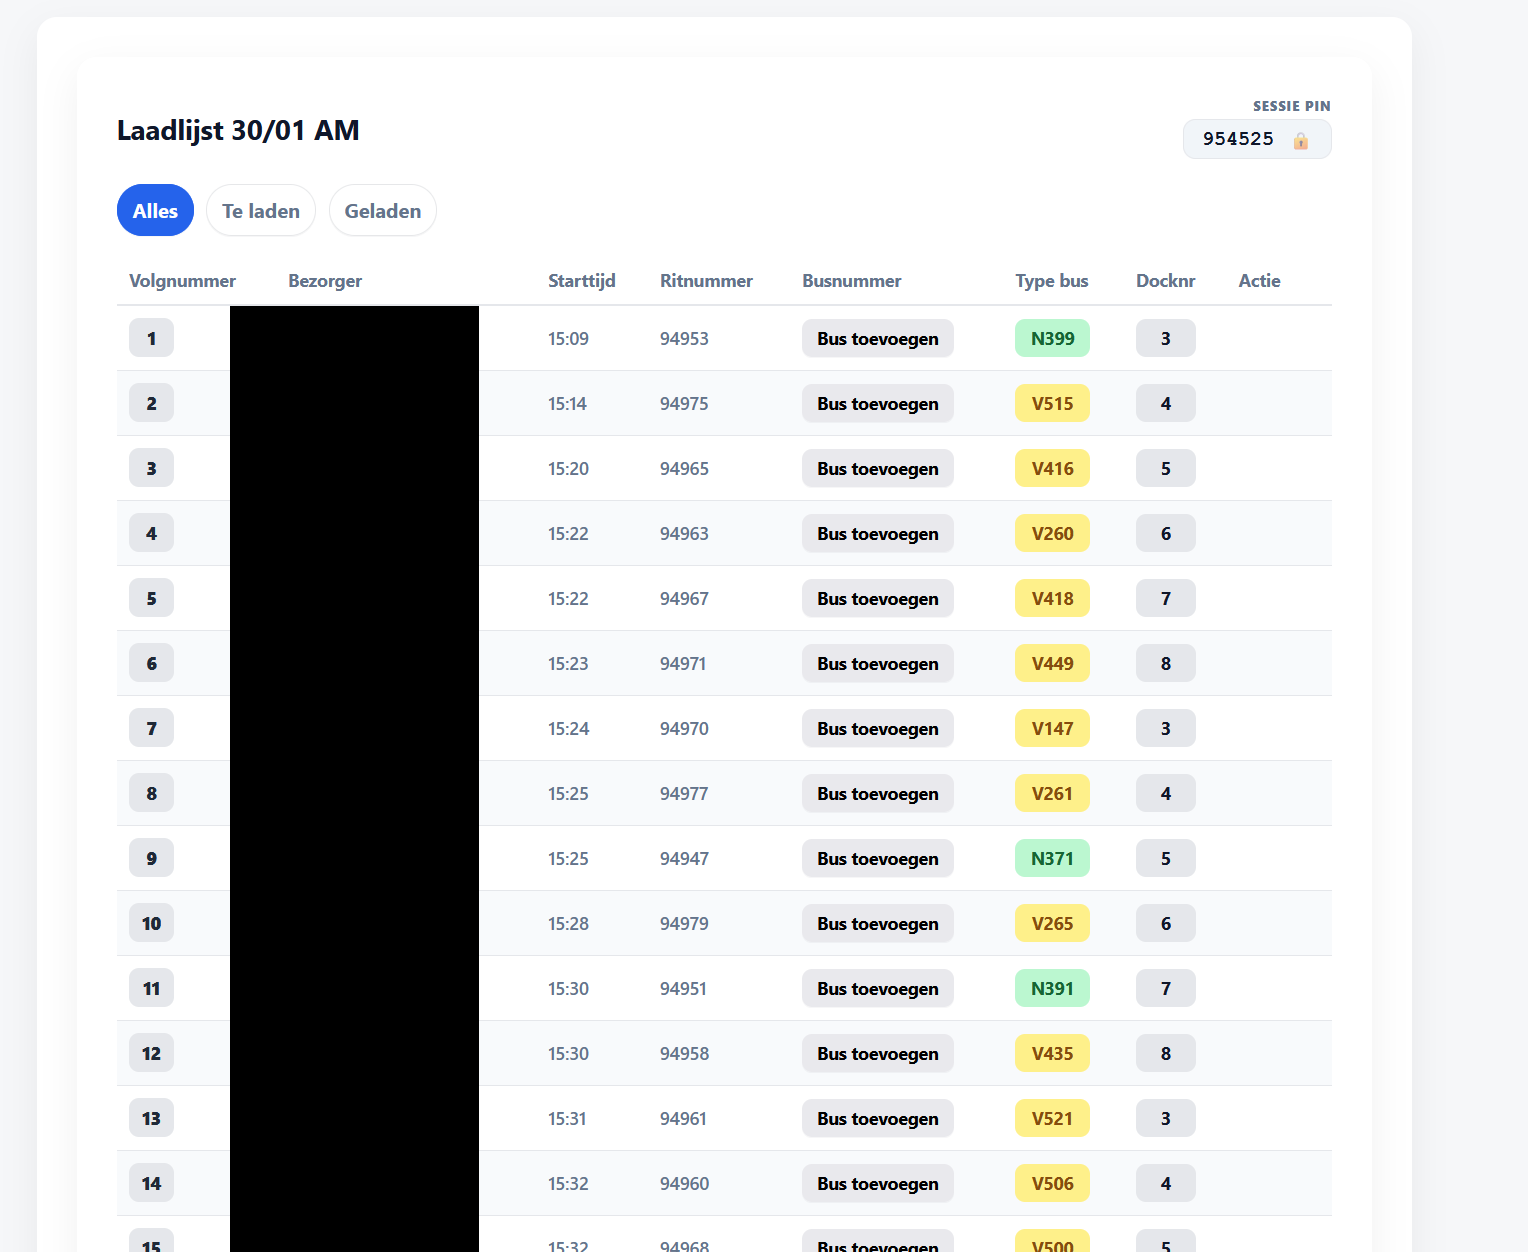Click the green N371 type badge
Viewport: 1528px width, 1252px height.
1051,858
